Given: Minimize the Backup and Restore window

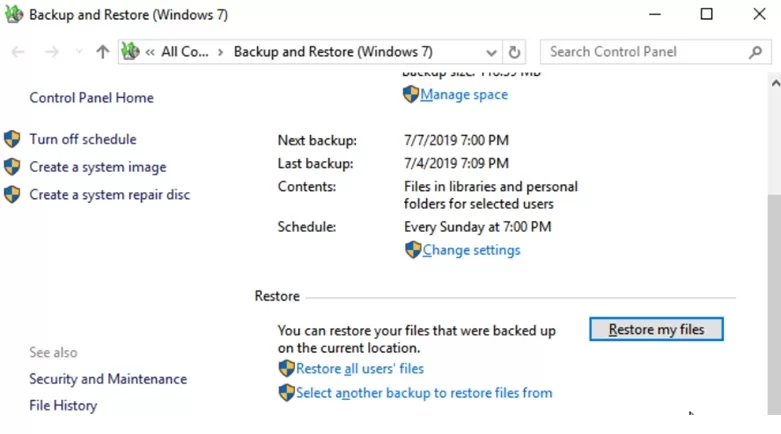Looking at the screenshot, I should click(x=655, y=14).
